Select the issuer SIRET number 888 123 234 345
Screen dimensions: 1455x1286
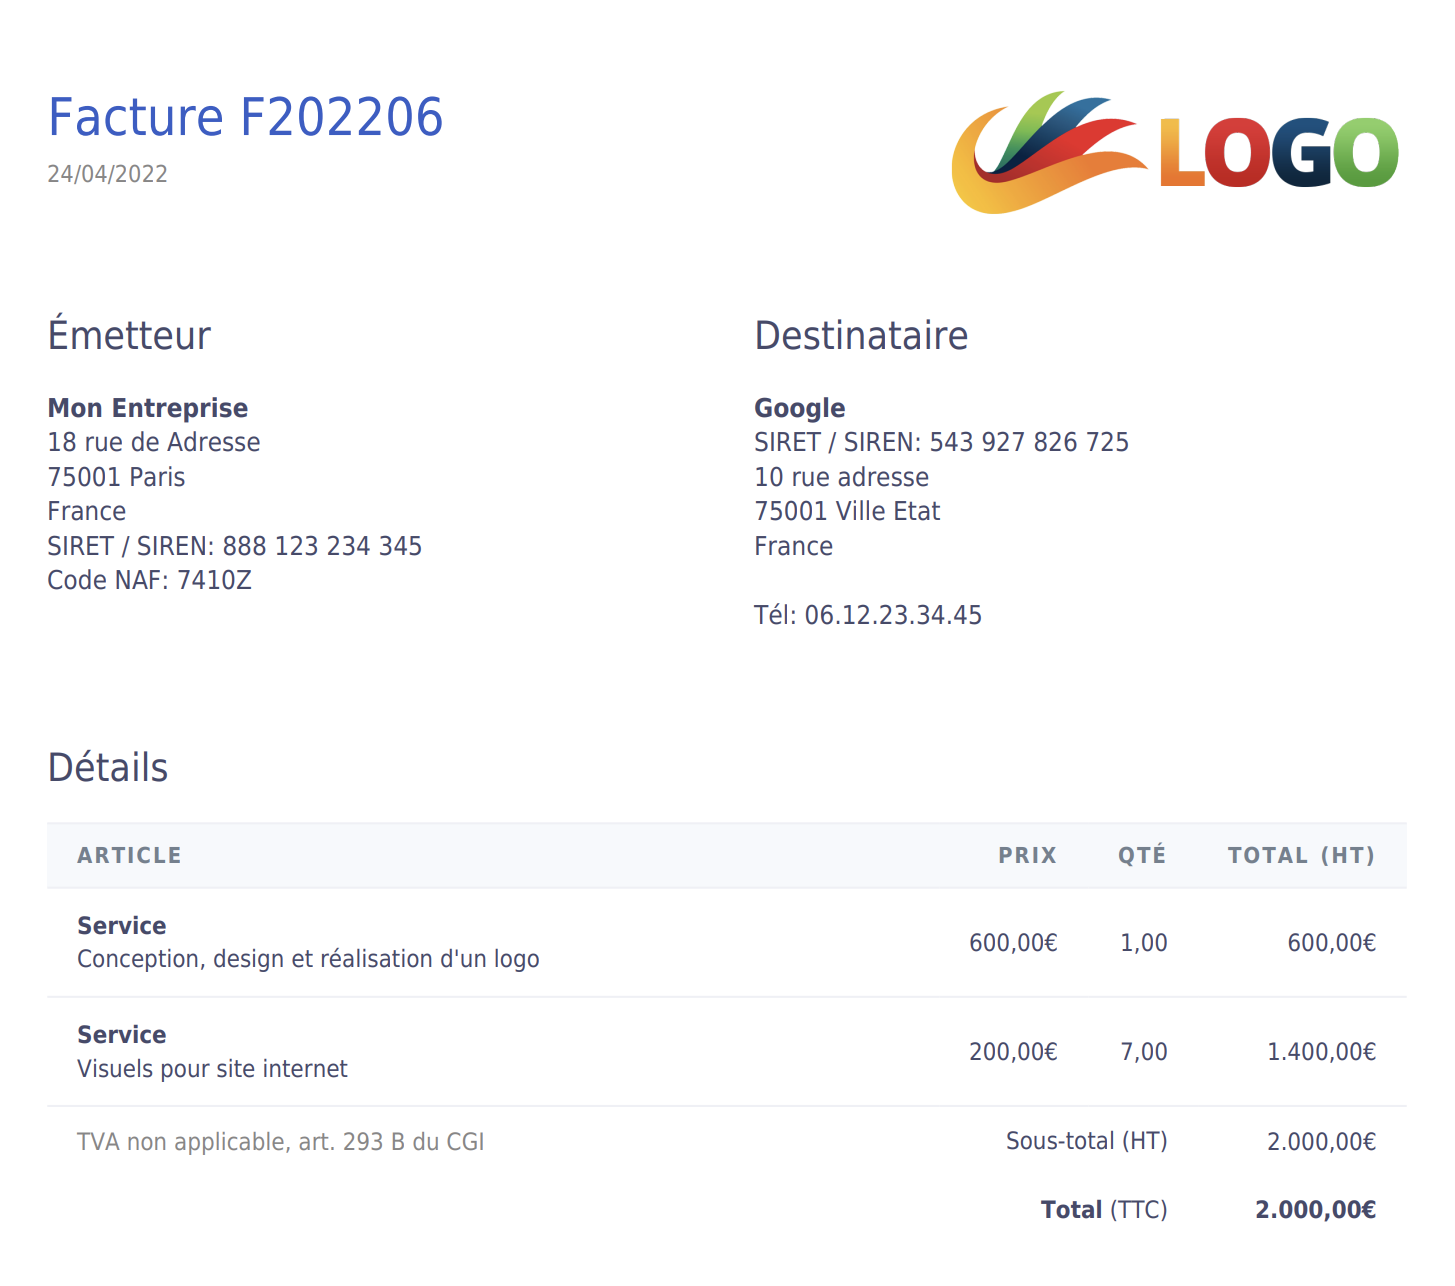click(x=322, y=546)
